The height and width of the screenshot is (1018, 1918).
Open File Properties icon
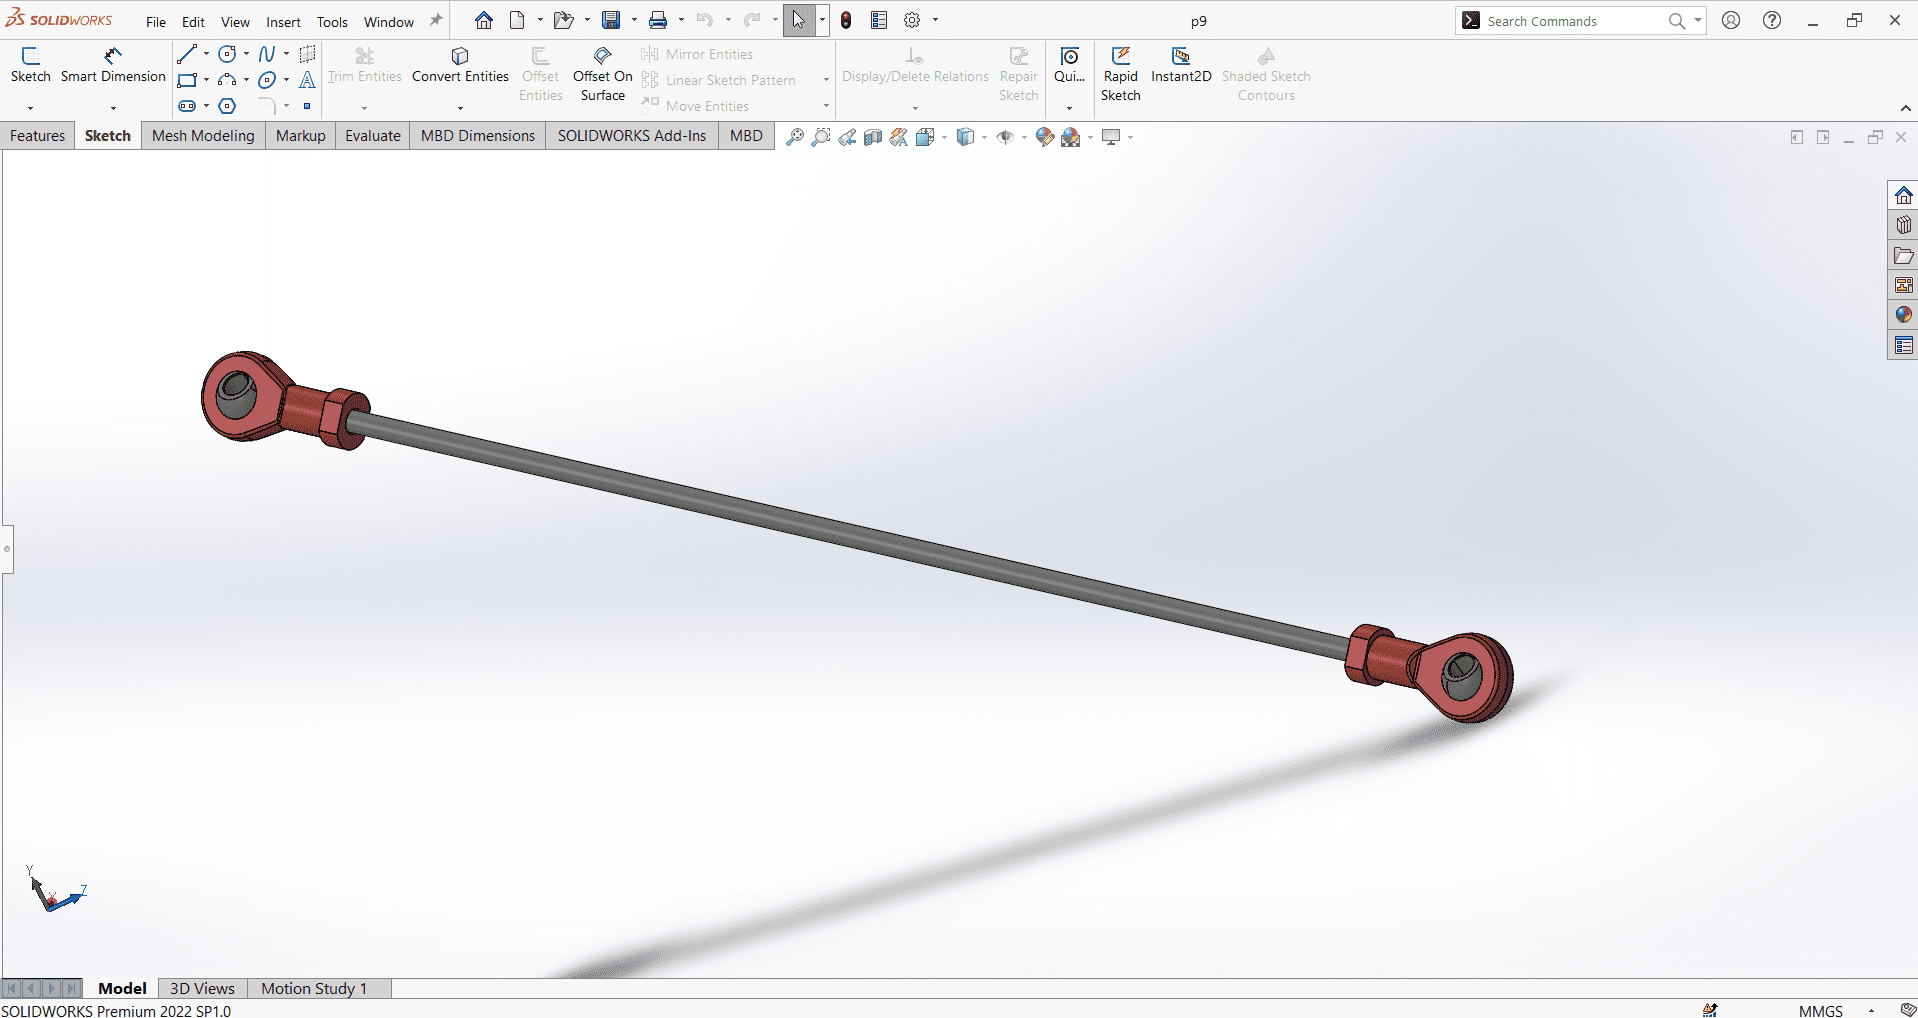(x=879, y=20)
